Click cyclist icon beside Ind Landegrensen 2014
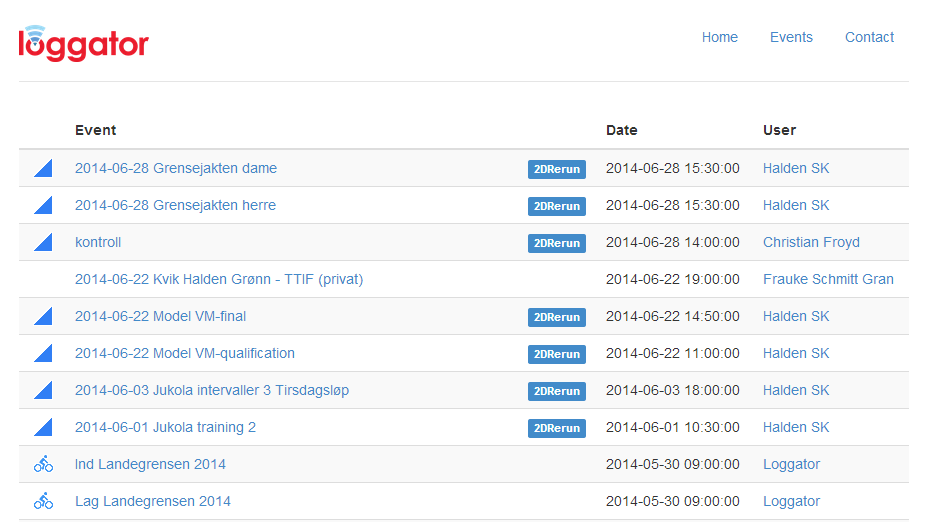This screenshot has width=927, height=522. [43, 464]
